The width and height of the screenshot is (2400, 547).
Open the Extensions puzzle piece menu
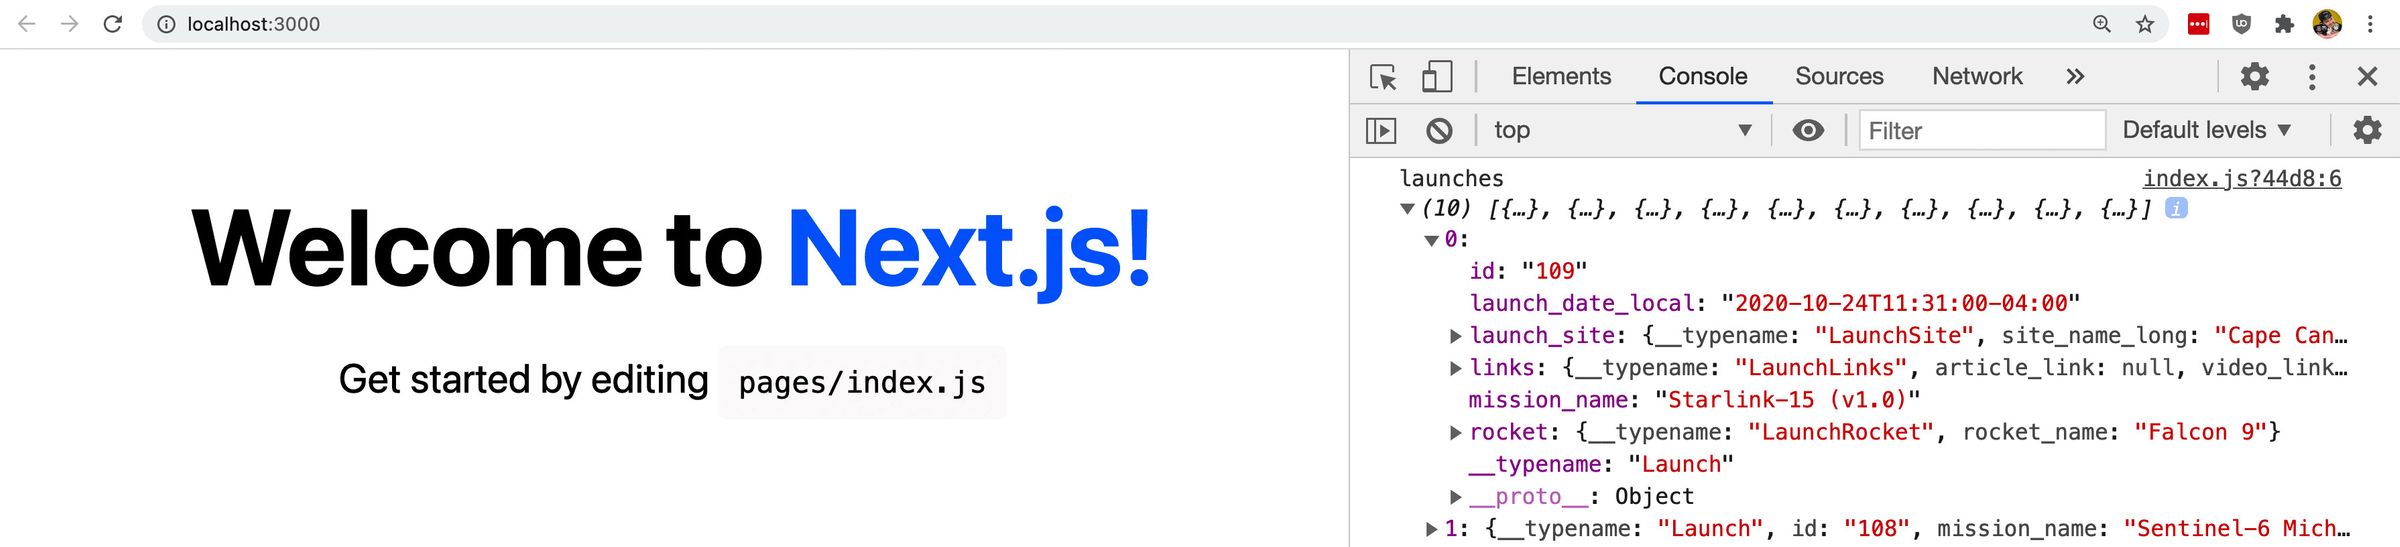click(x=2284, y=24)
